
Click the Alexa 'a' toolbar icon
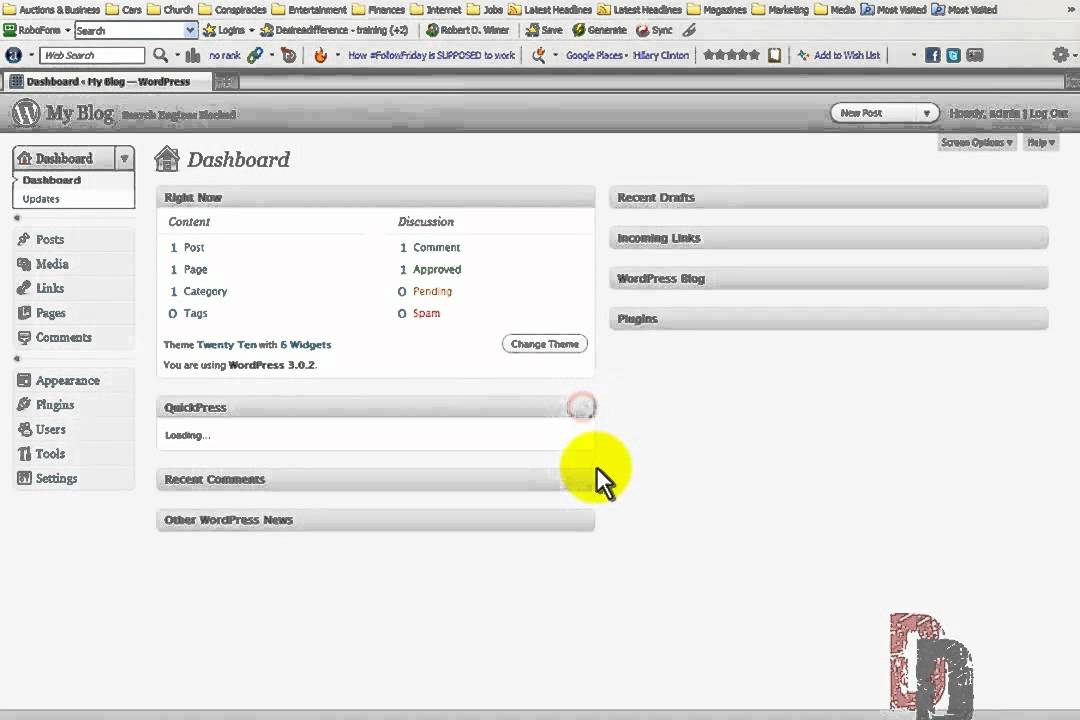click(x=13, y=55)
